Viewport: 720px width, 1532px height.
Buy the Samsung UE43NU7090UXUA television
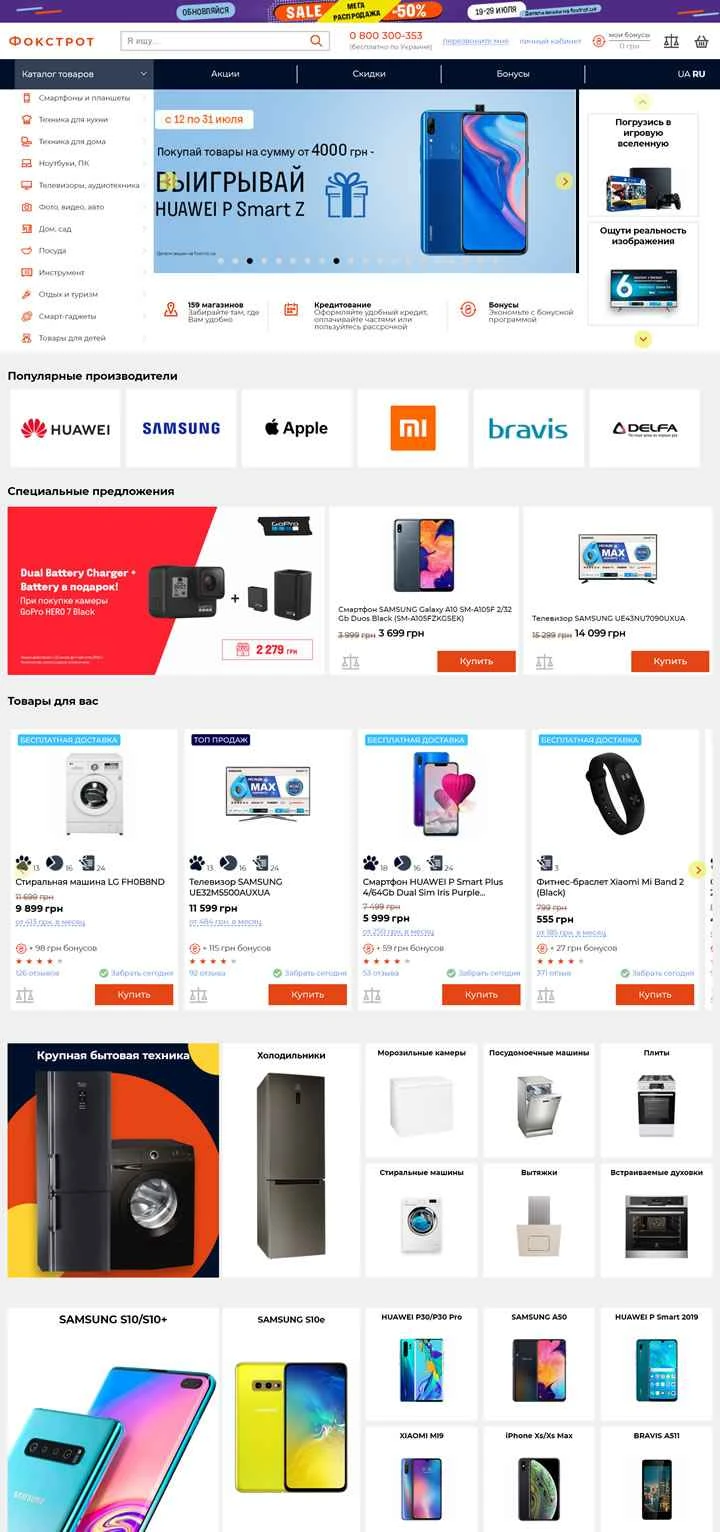[x=670, y=661]
